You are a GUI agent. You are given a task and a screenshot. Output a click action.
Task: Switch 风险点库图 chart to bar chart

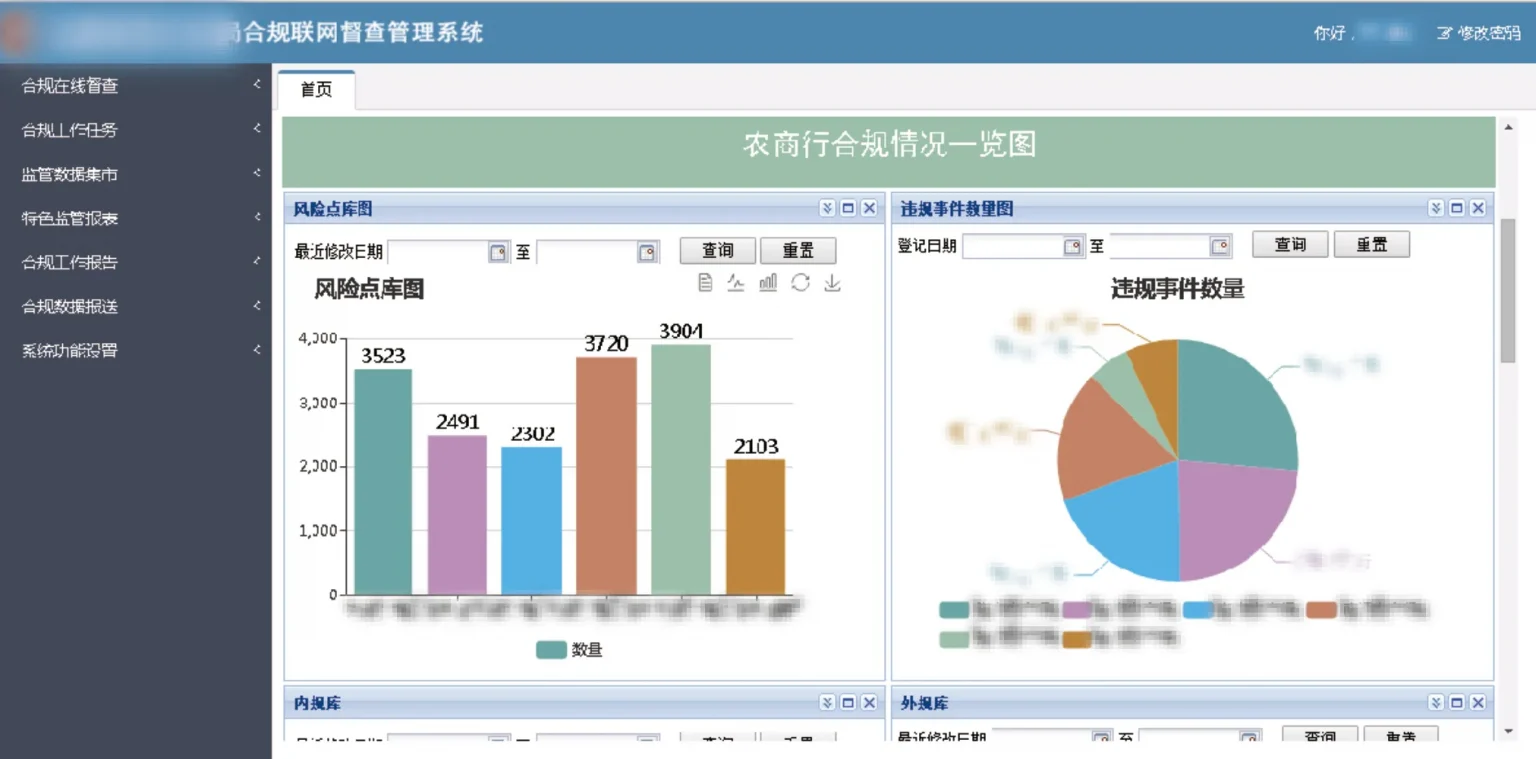[768, 283]
